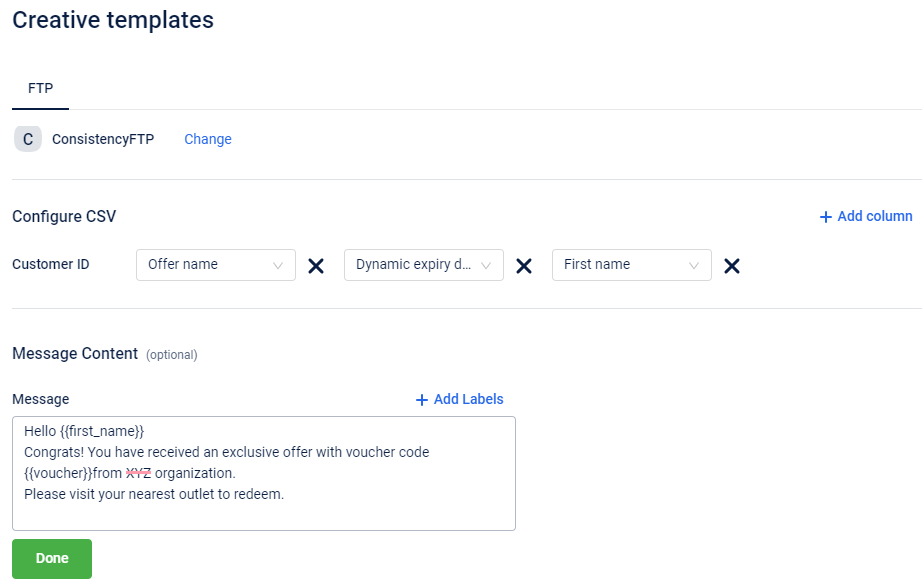Open the Offer name dropdown

pos(216,265)
